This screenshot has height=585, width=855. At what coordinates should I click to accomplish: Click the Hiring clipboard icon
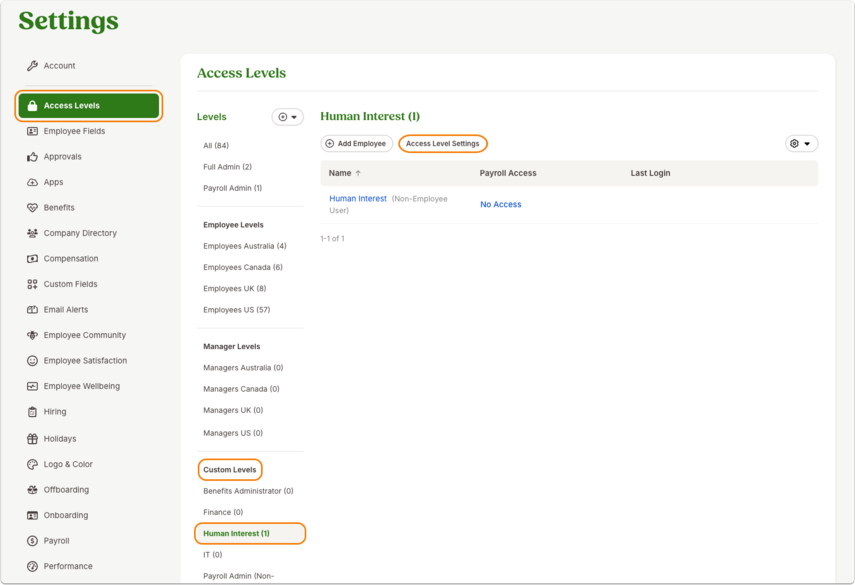(32, 412)
